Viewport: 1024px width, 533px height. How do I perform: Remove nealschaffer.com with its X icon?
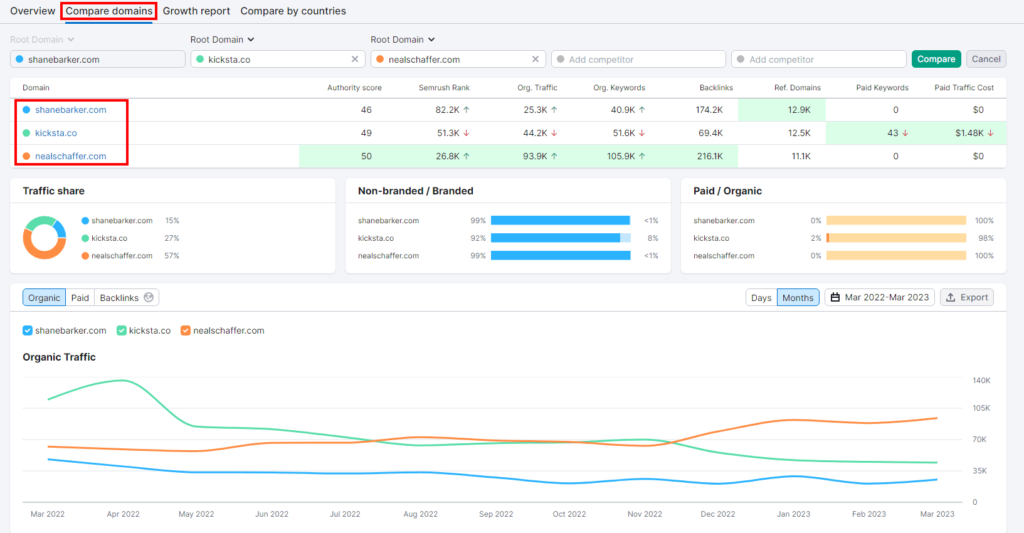tap(536, 59)
